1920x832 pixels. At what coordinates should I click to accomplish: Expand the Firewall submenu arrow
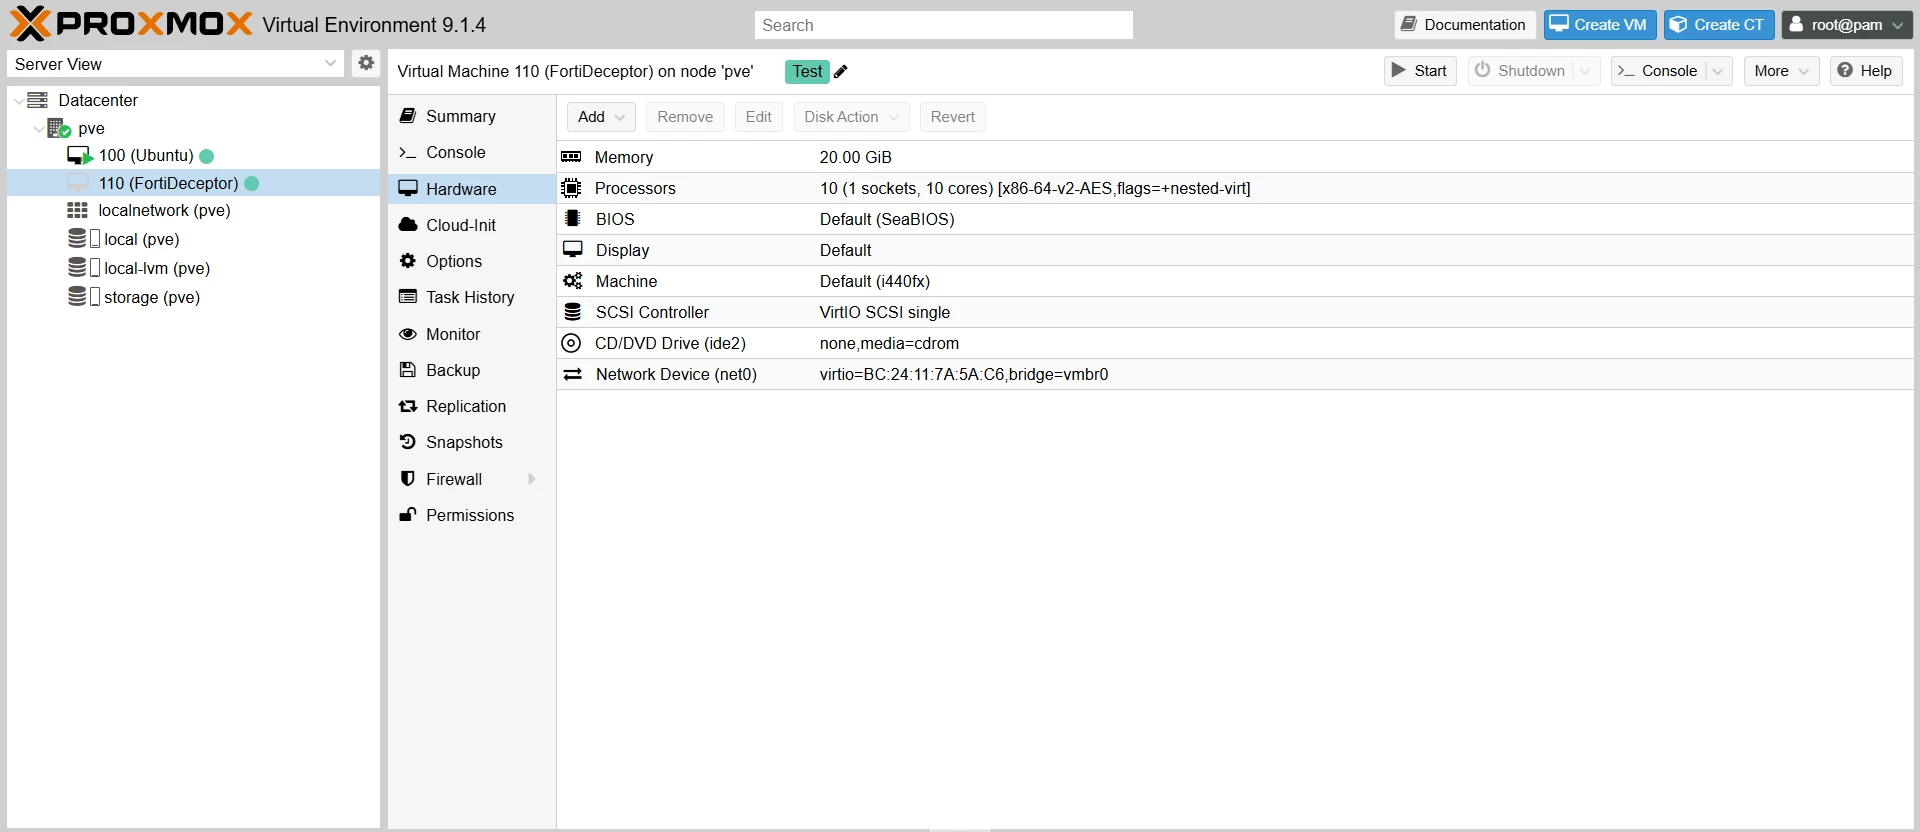pyautogui.click(x=532, y=479)
